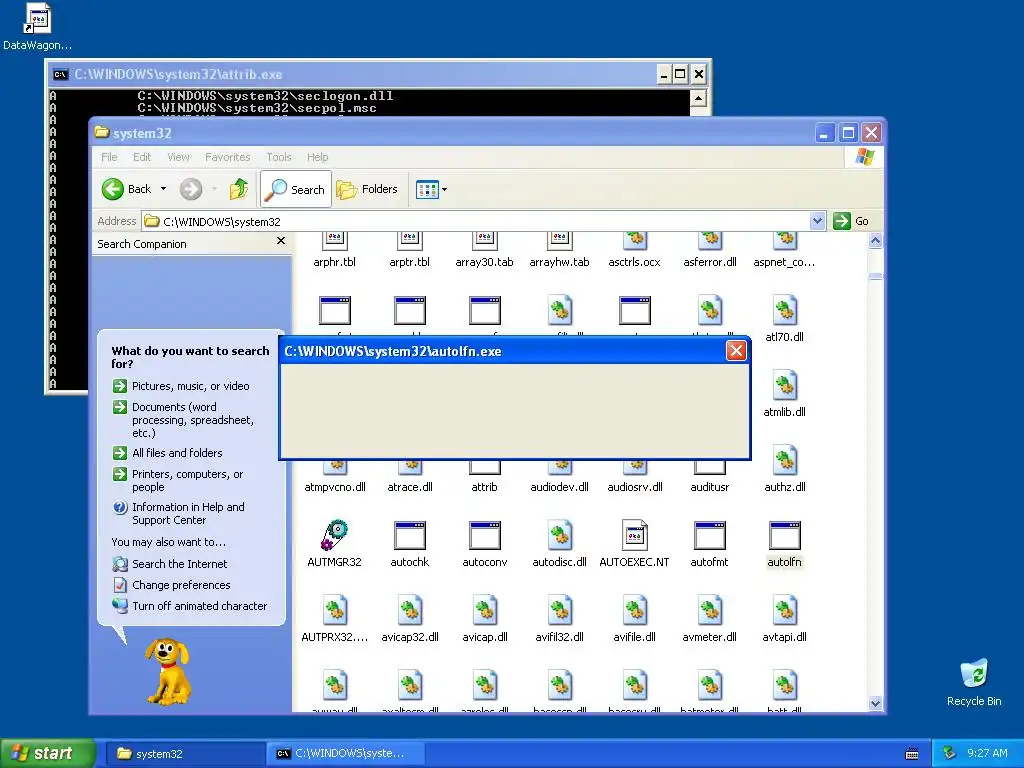Select the authz.dll file icon
The image size is (1024, 768).
point(784,460)
